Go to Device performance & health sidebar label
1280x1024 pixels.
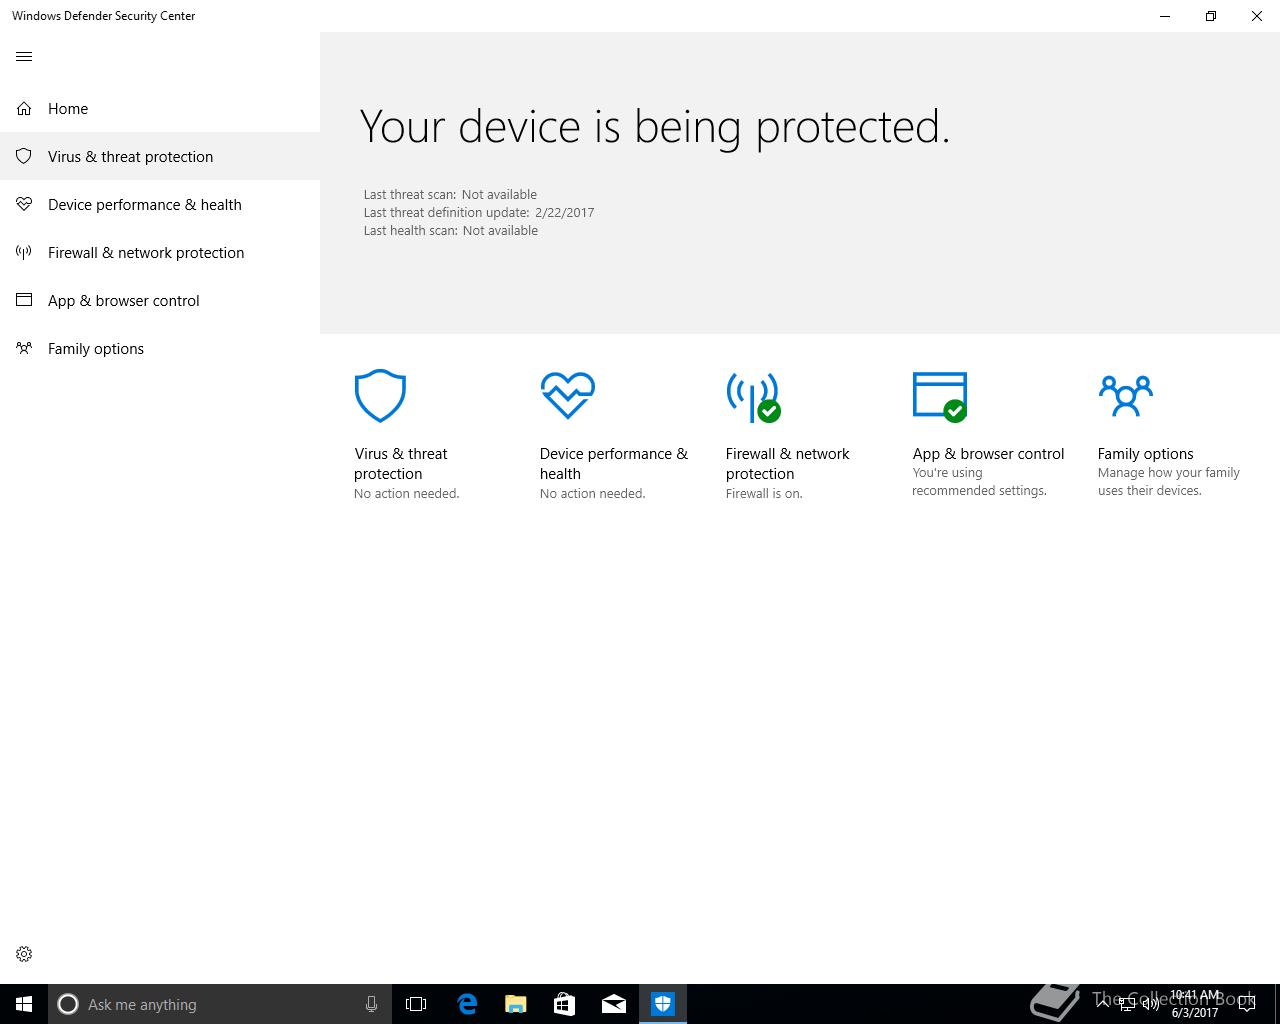[x=145, y=204]
